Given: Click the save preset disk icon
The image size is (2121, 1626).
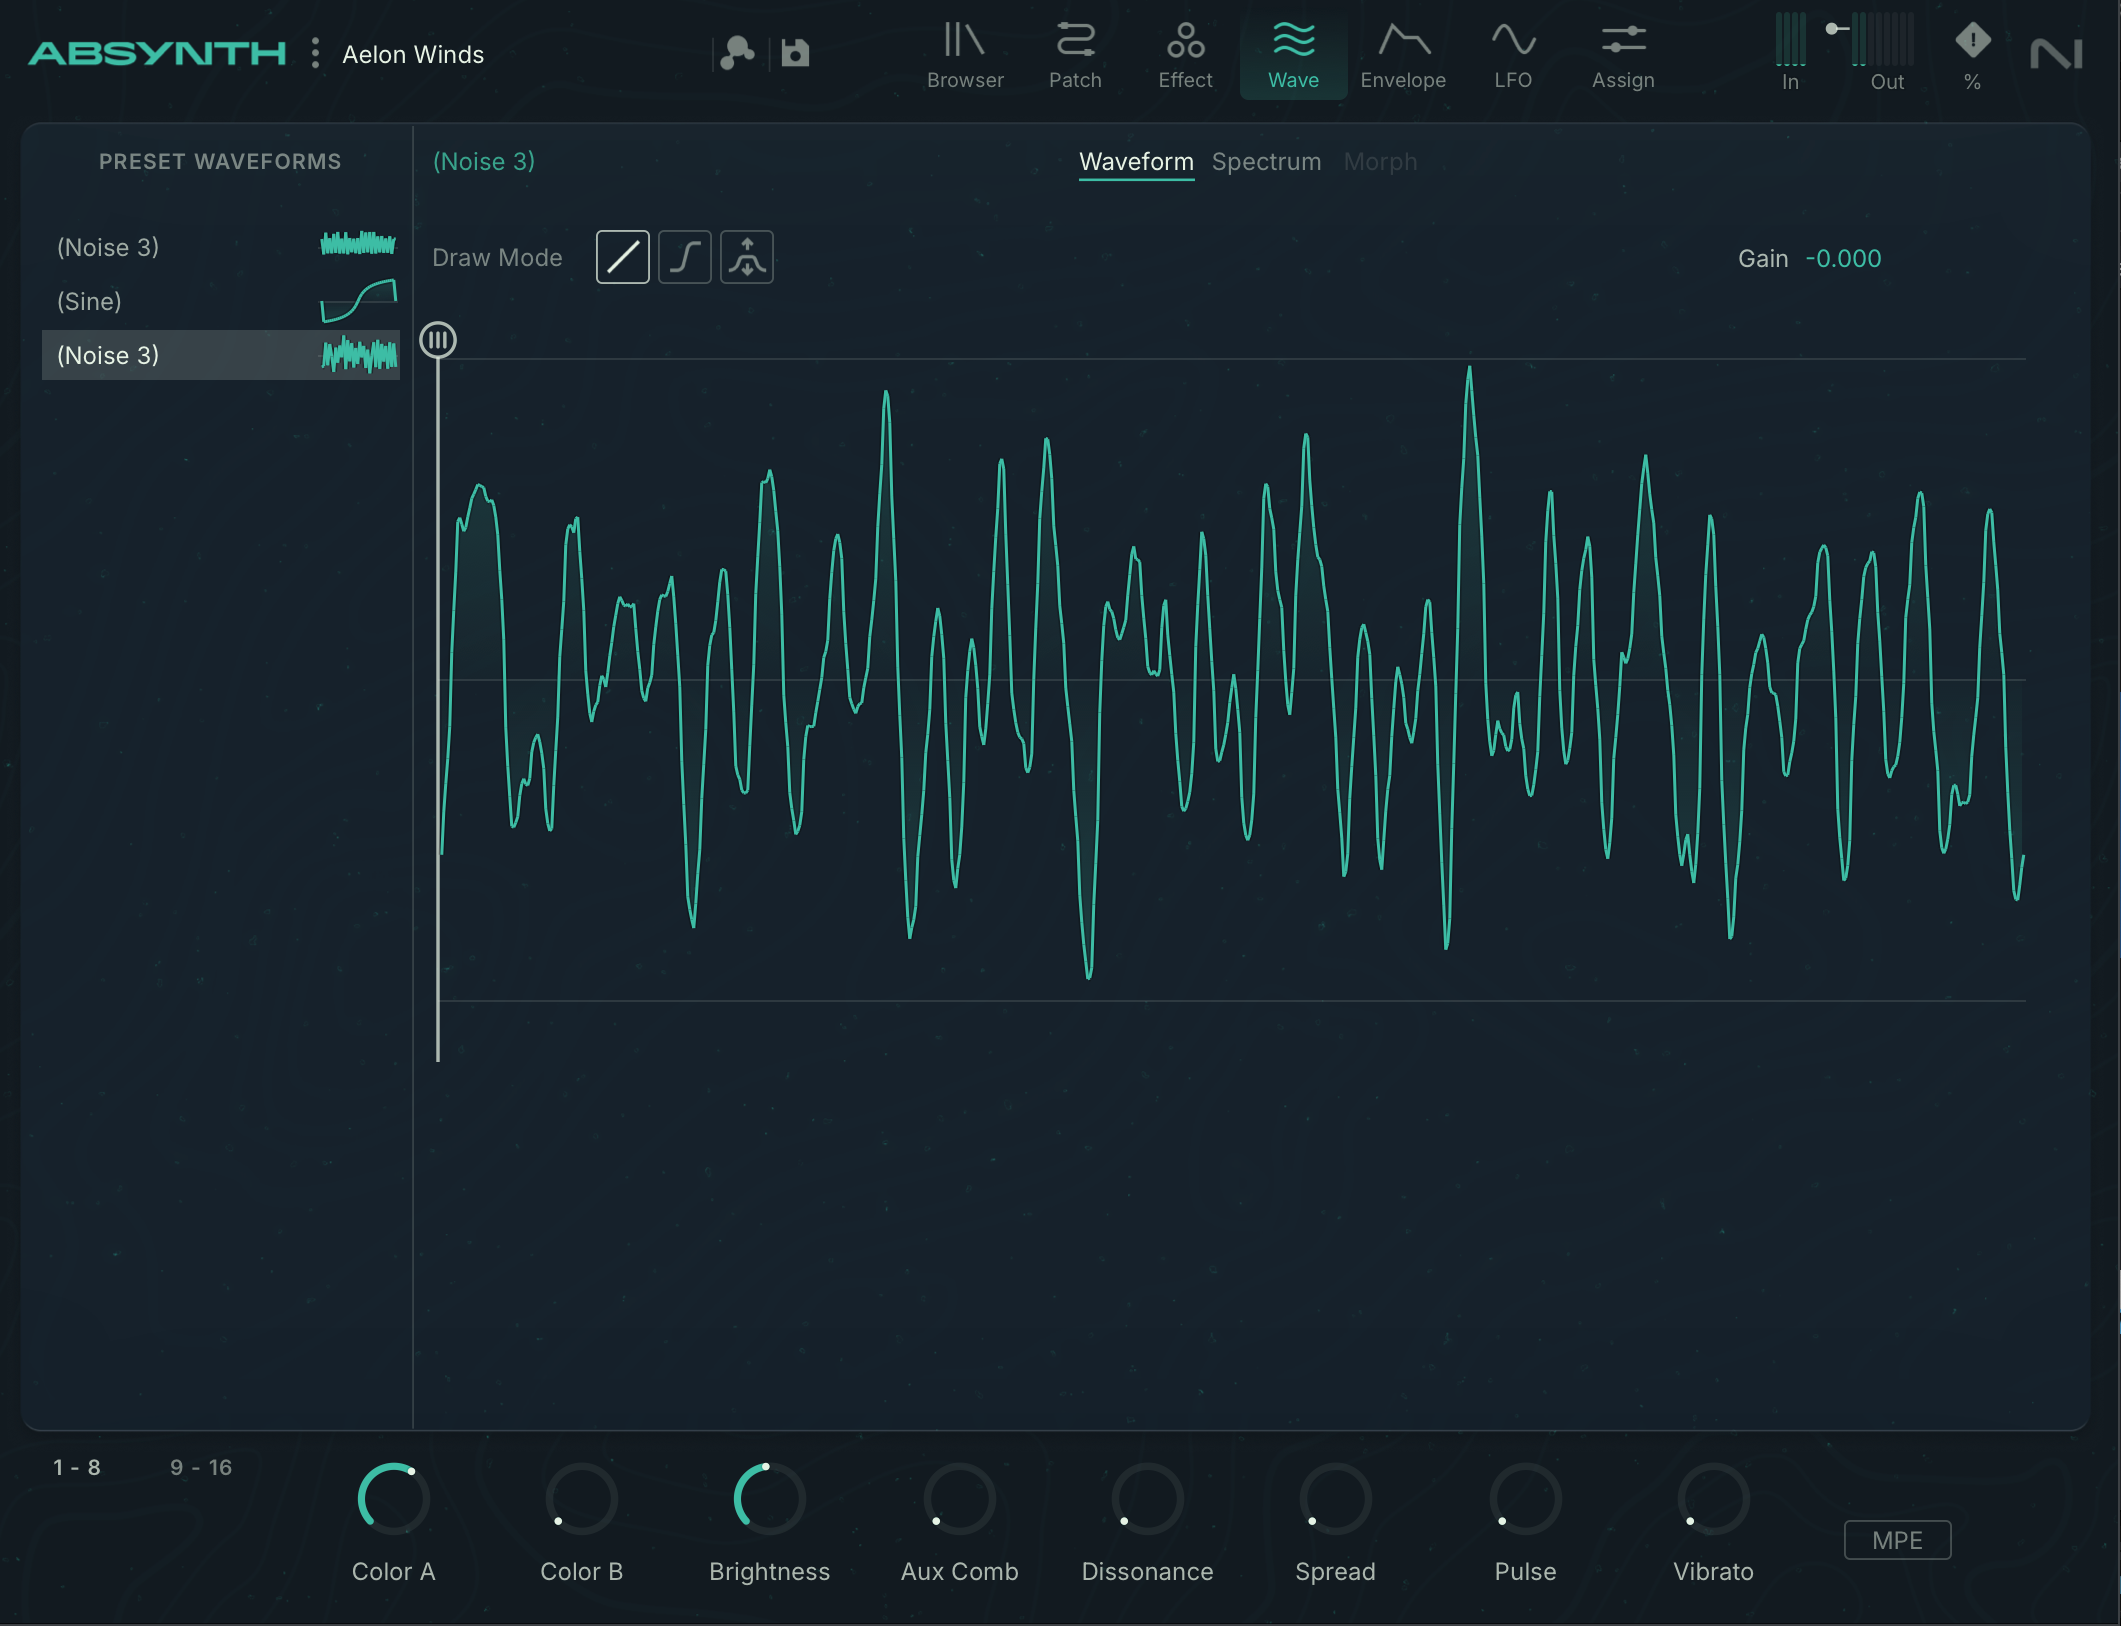Looking at the screenshot, I should [795, 53].
